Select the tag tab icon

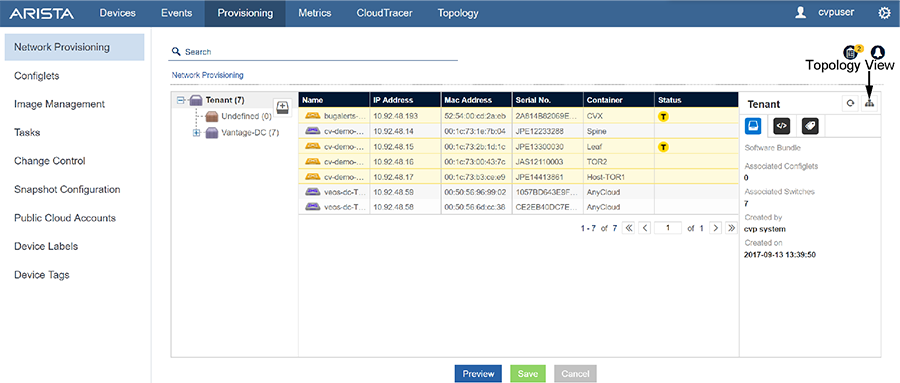(810, 126)
